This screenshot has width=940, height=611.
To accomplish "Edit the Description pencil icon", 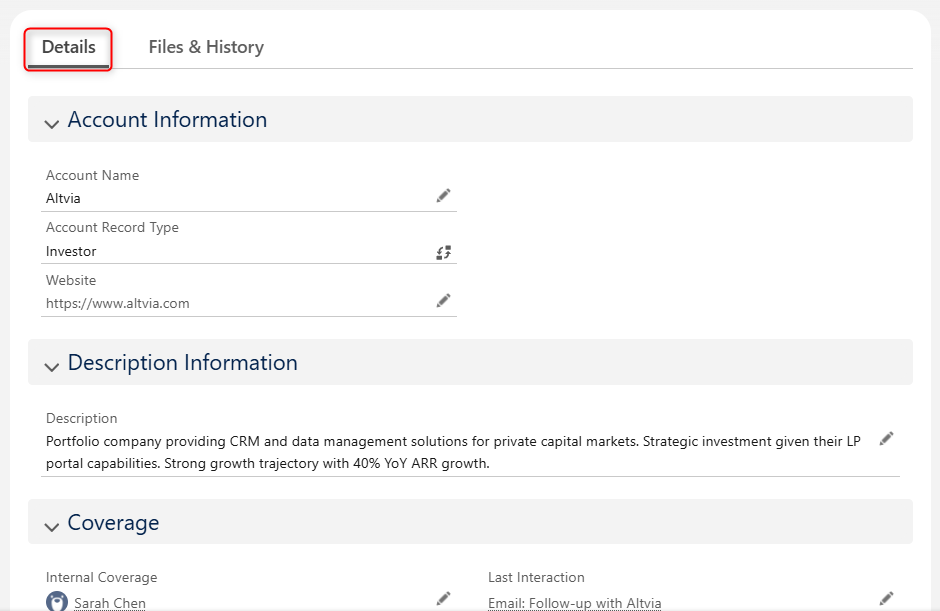I will (x=886, y=439).
